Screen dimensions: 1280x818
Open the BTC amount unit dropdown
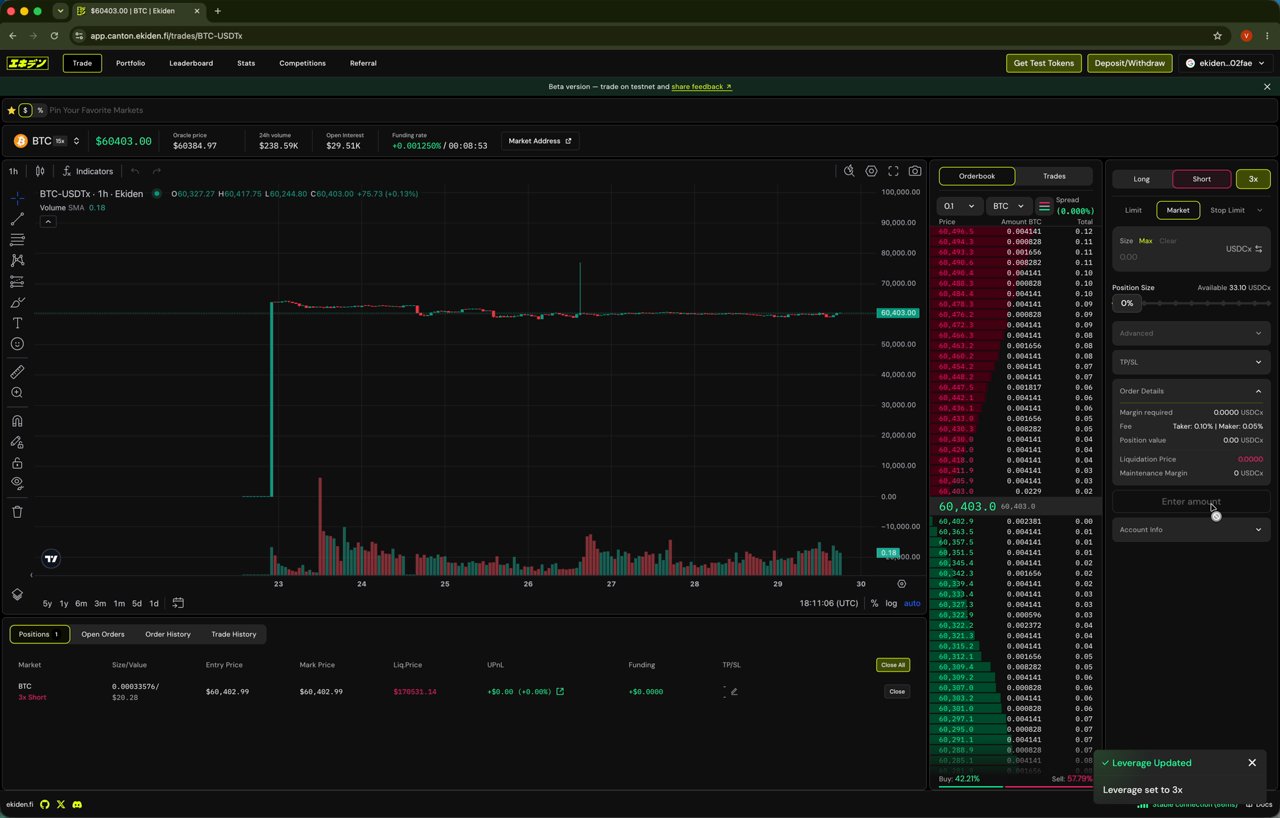[x=1008, y=206]
